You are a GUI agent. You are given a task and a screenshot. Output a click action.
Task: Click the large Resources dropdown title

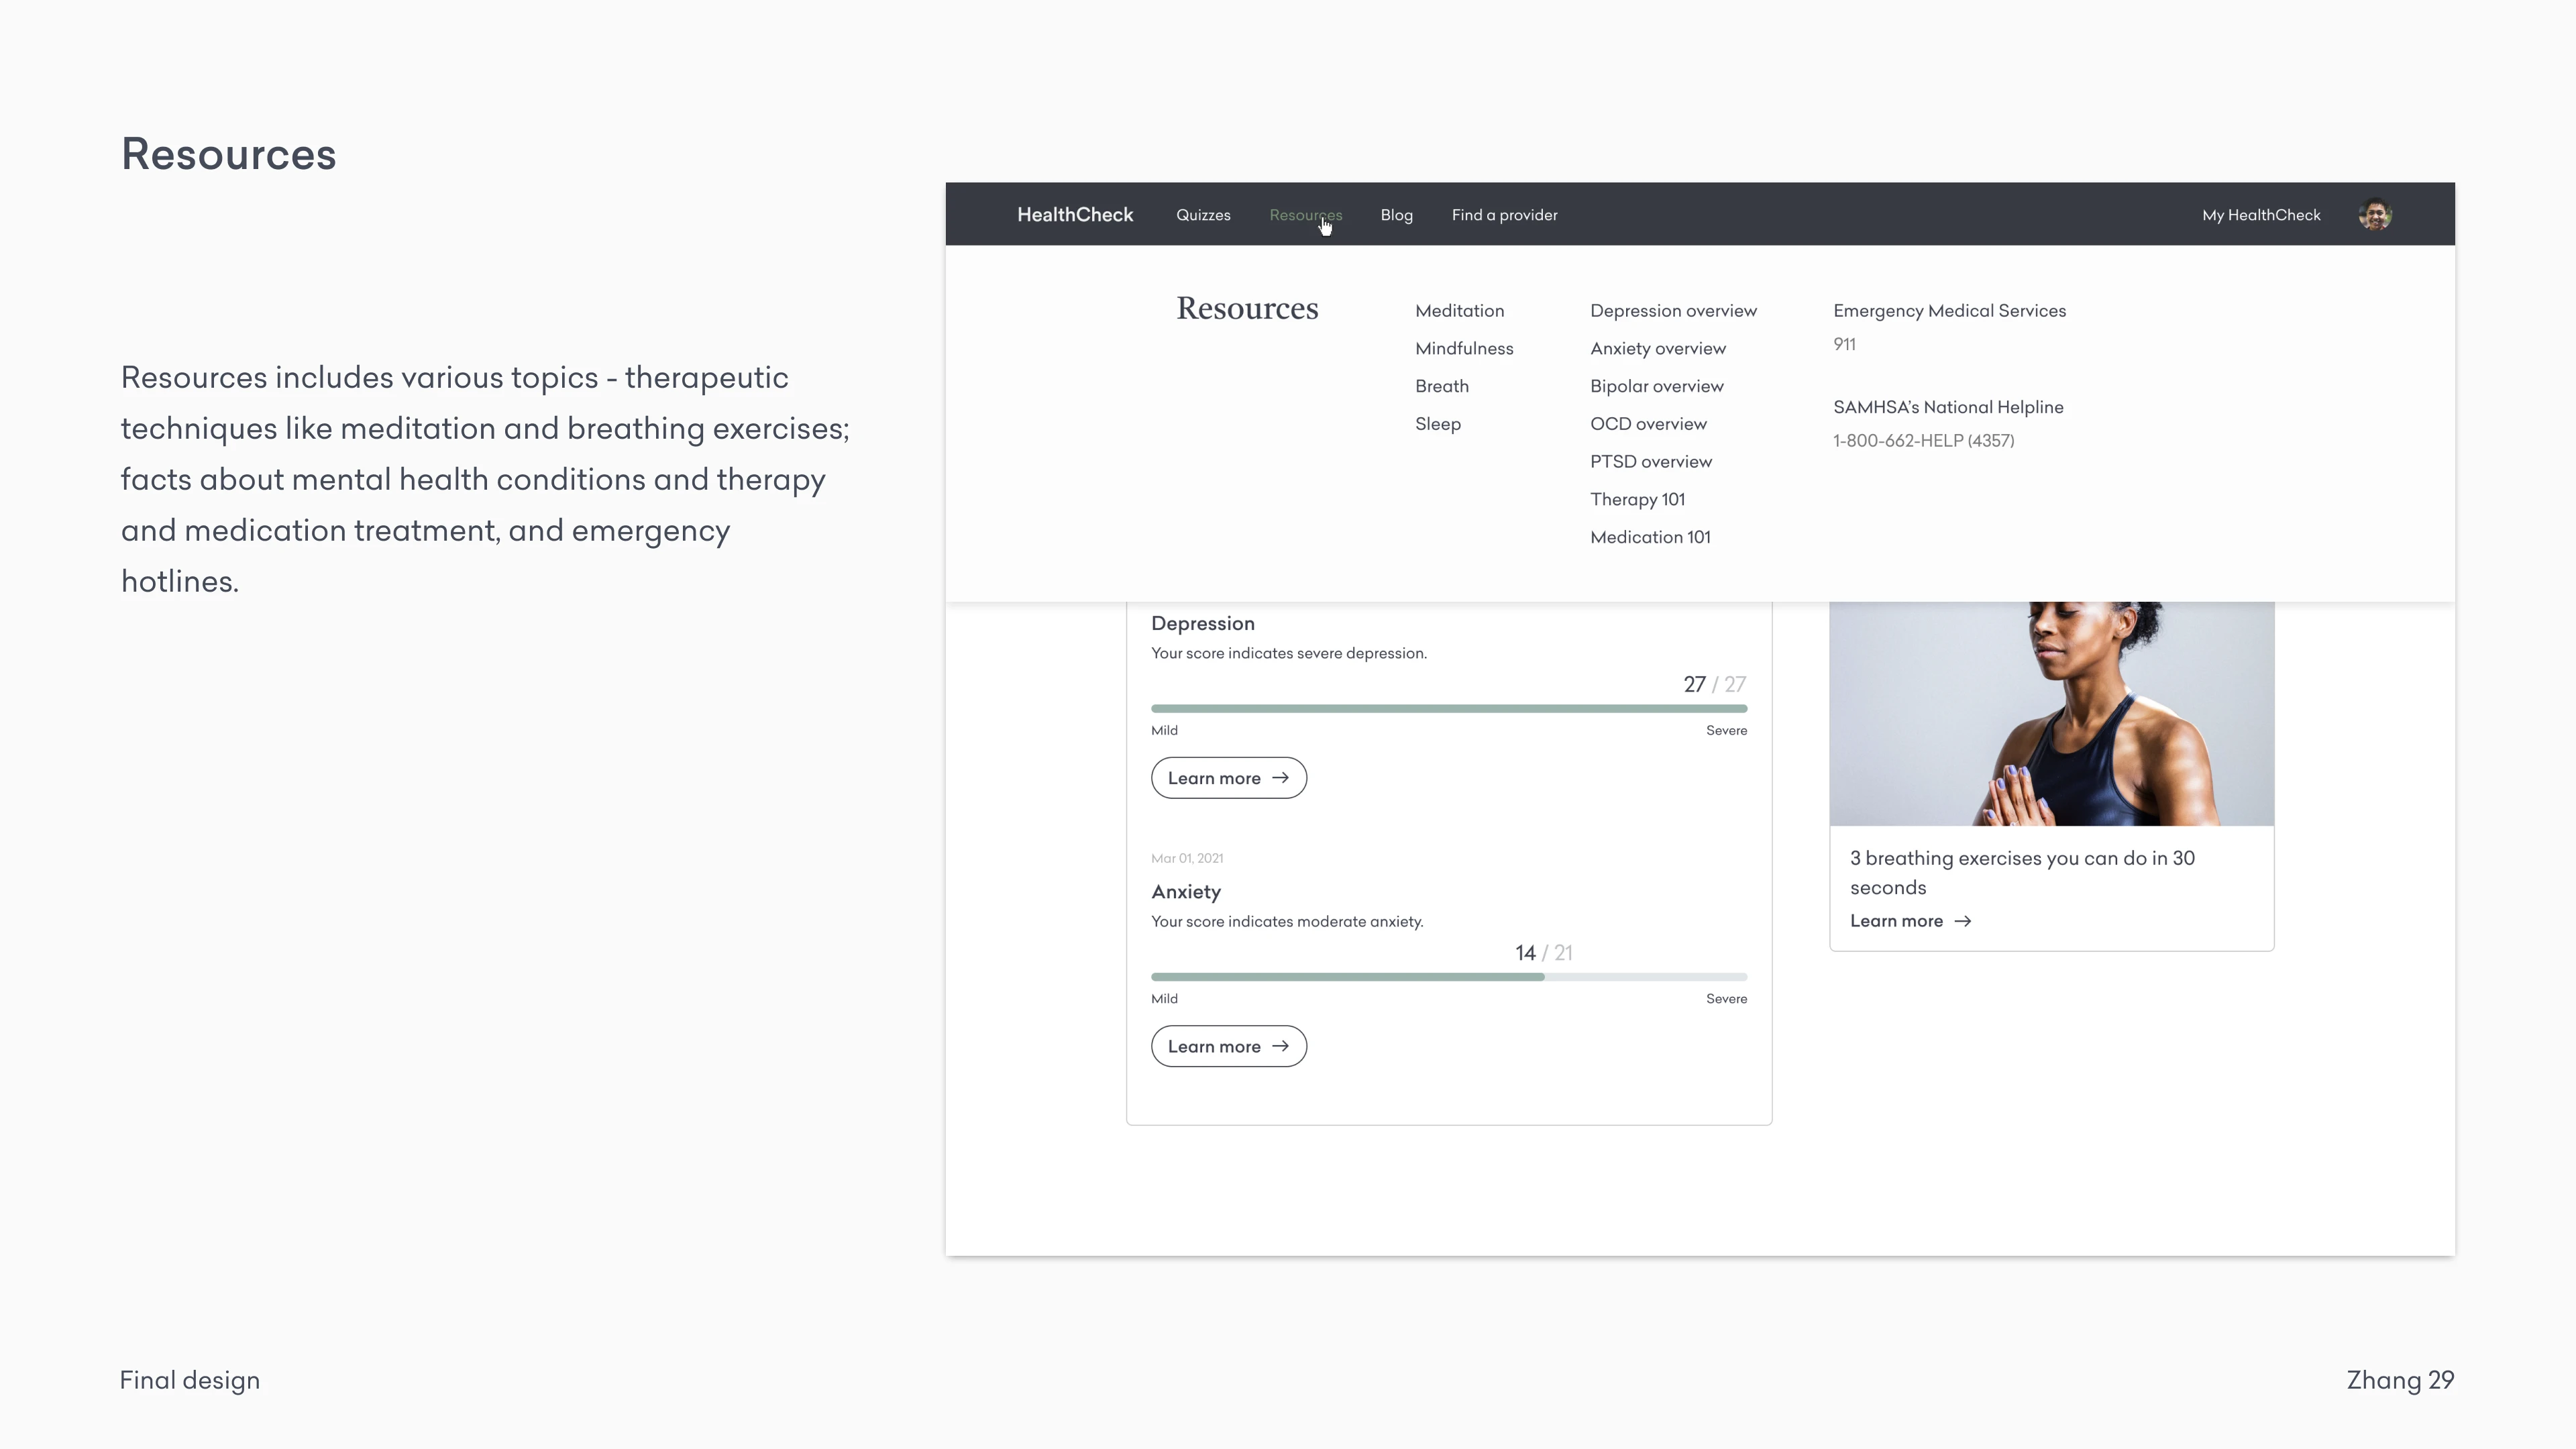(1247, 309)
